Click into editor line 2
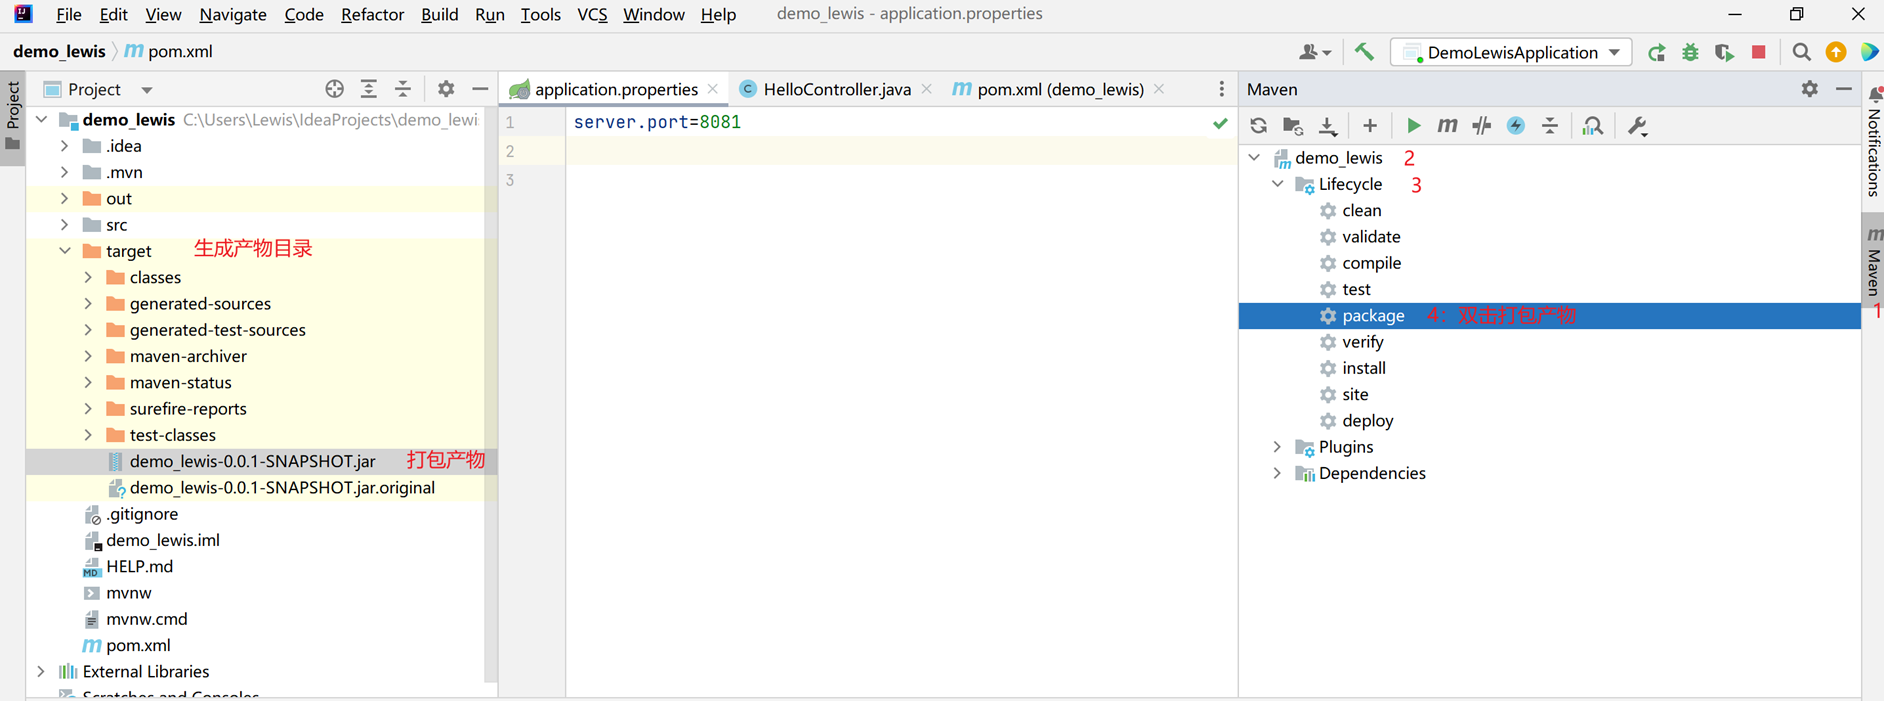This screenshot has width=1884, height=701. pyautogui.click(x=900, y=151)
